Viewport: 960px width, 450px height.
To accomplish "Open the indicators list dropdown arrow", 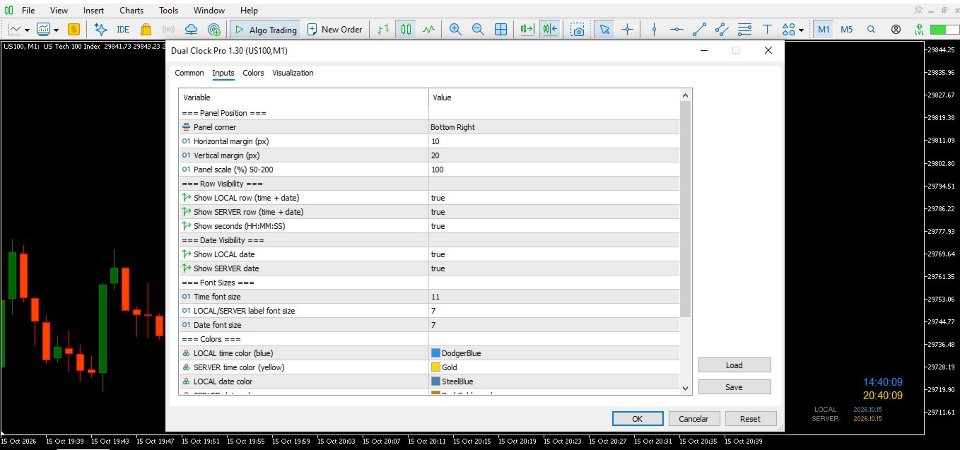I will tap(56, 29).
